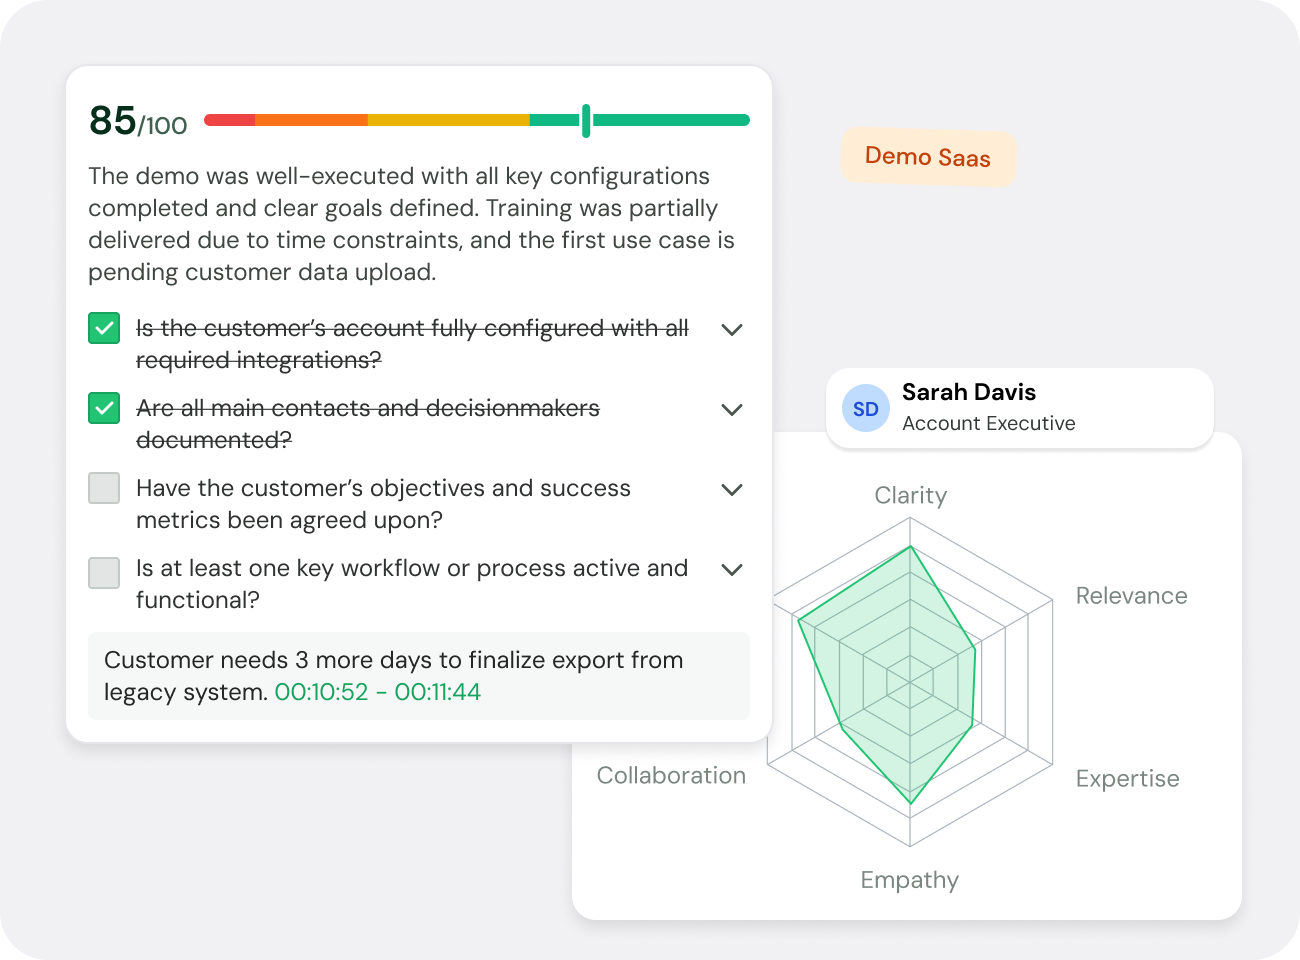Click the Demo Saas tag

(x=928, y=157)
